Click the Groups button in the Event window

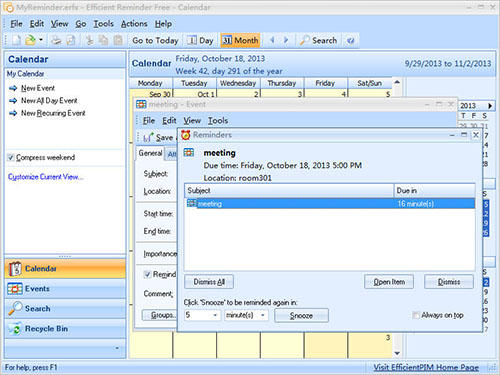pyautogui.click(x=160, y=315)
